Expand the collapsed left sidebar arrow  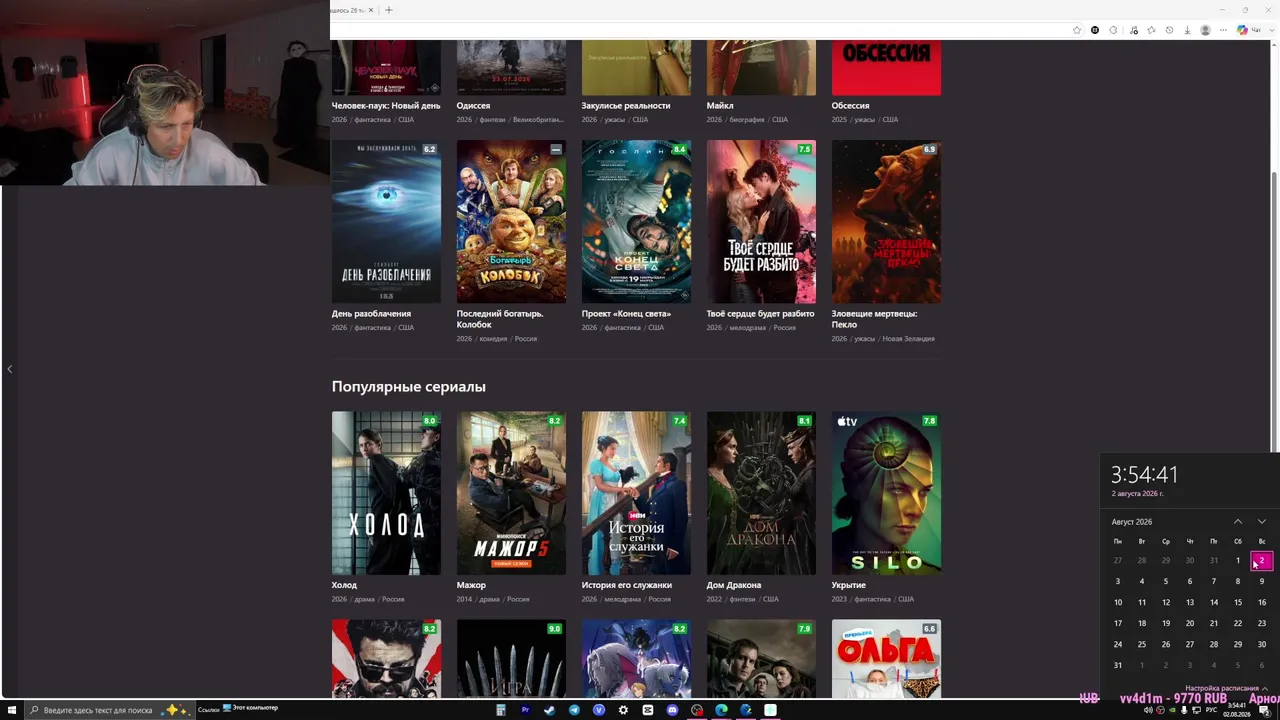pyautogui.click(x=10, y=369)
